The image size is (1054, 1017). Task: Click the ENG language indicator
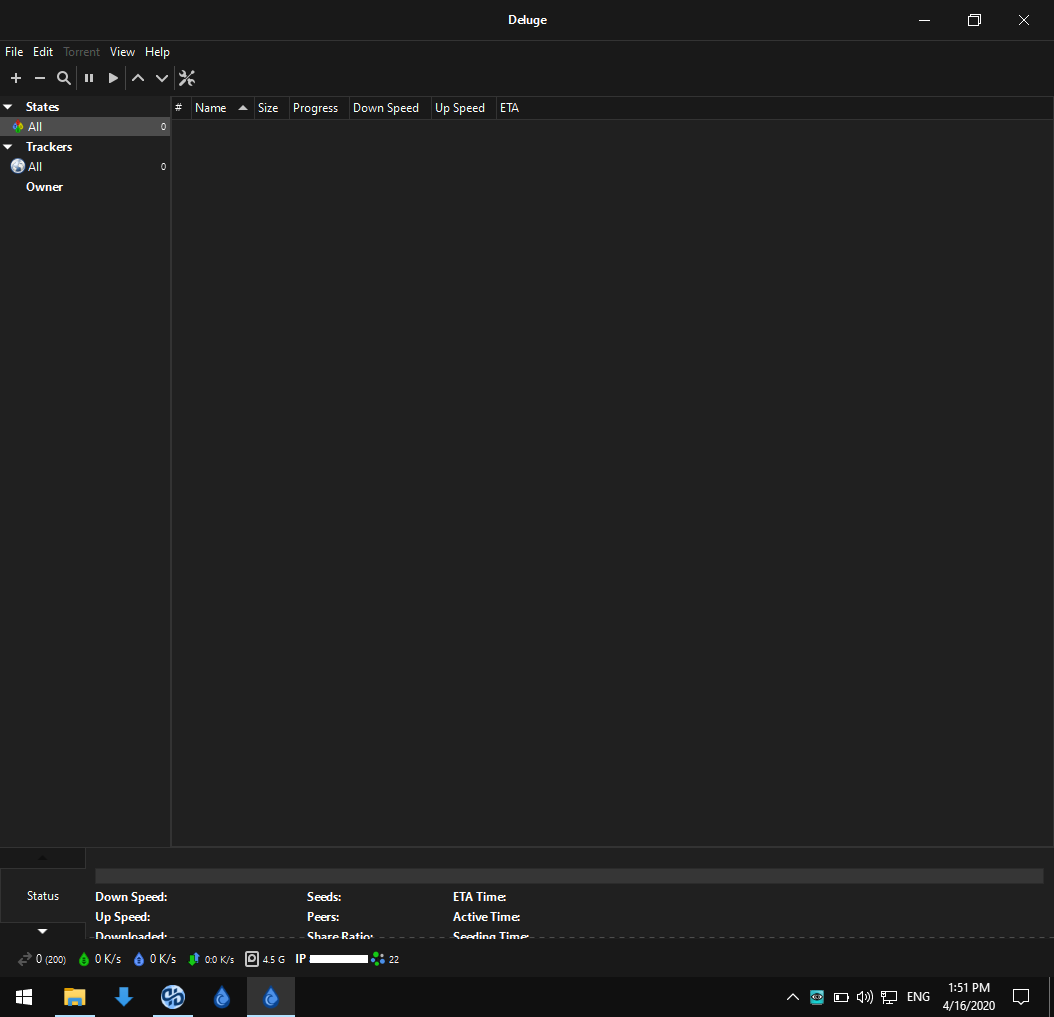click(918, 997)
